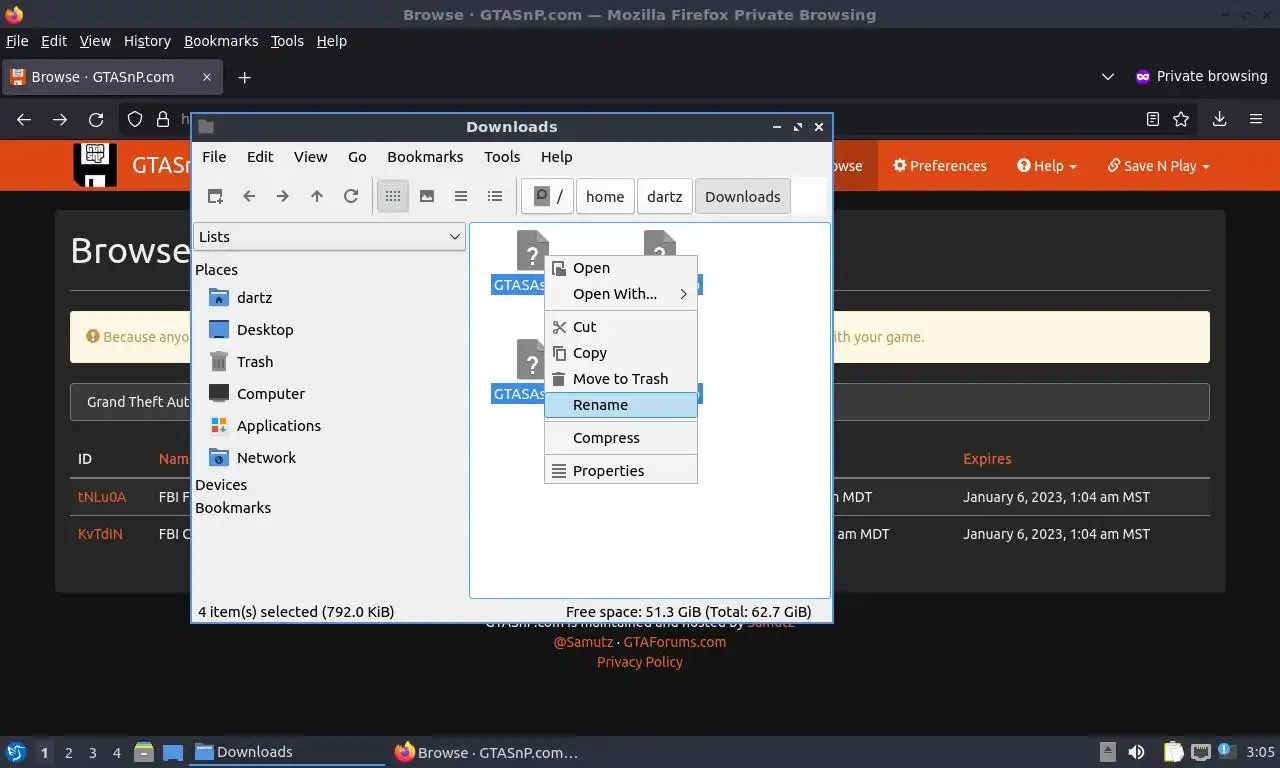
Task: Expand the 'Open With...' submenu
Action: pos(620,294)
